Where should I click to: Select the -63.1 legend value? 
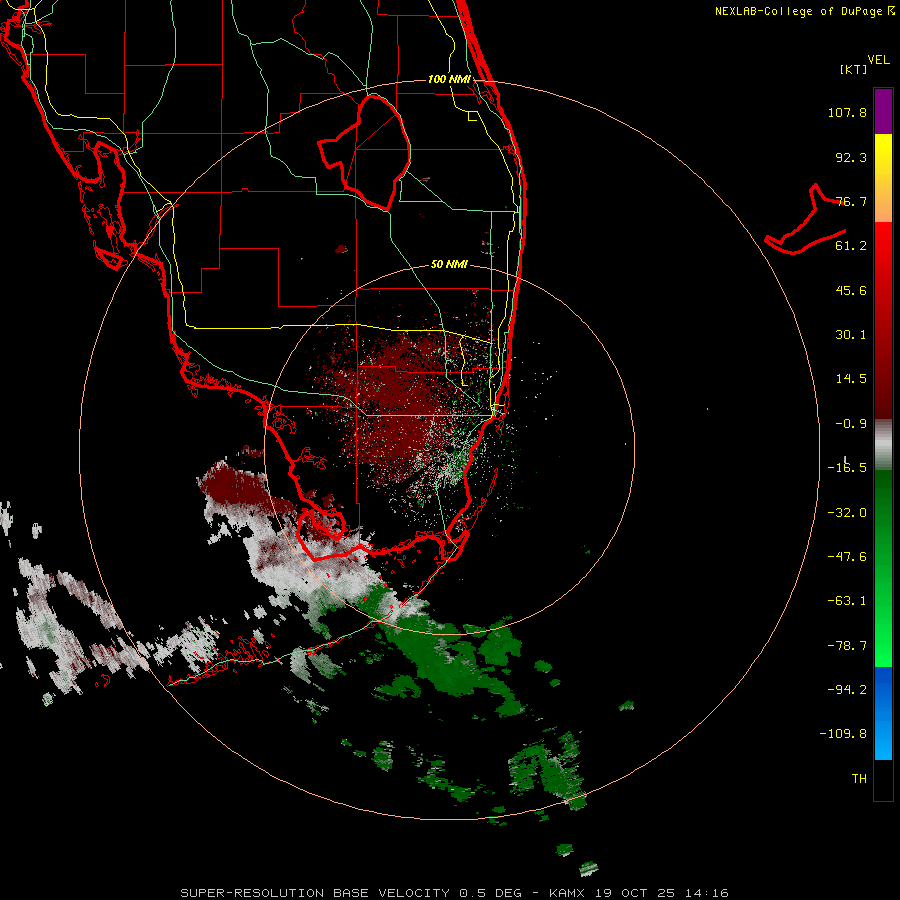pos(847,601)
